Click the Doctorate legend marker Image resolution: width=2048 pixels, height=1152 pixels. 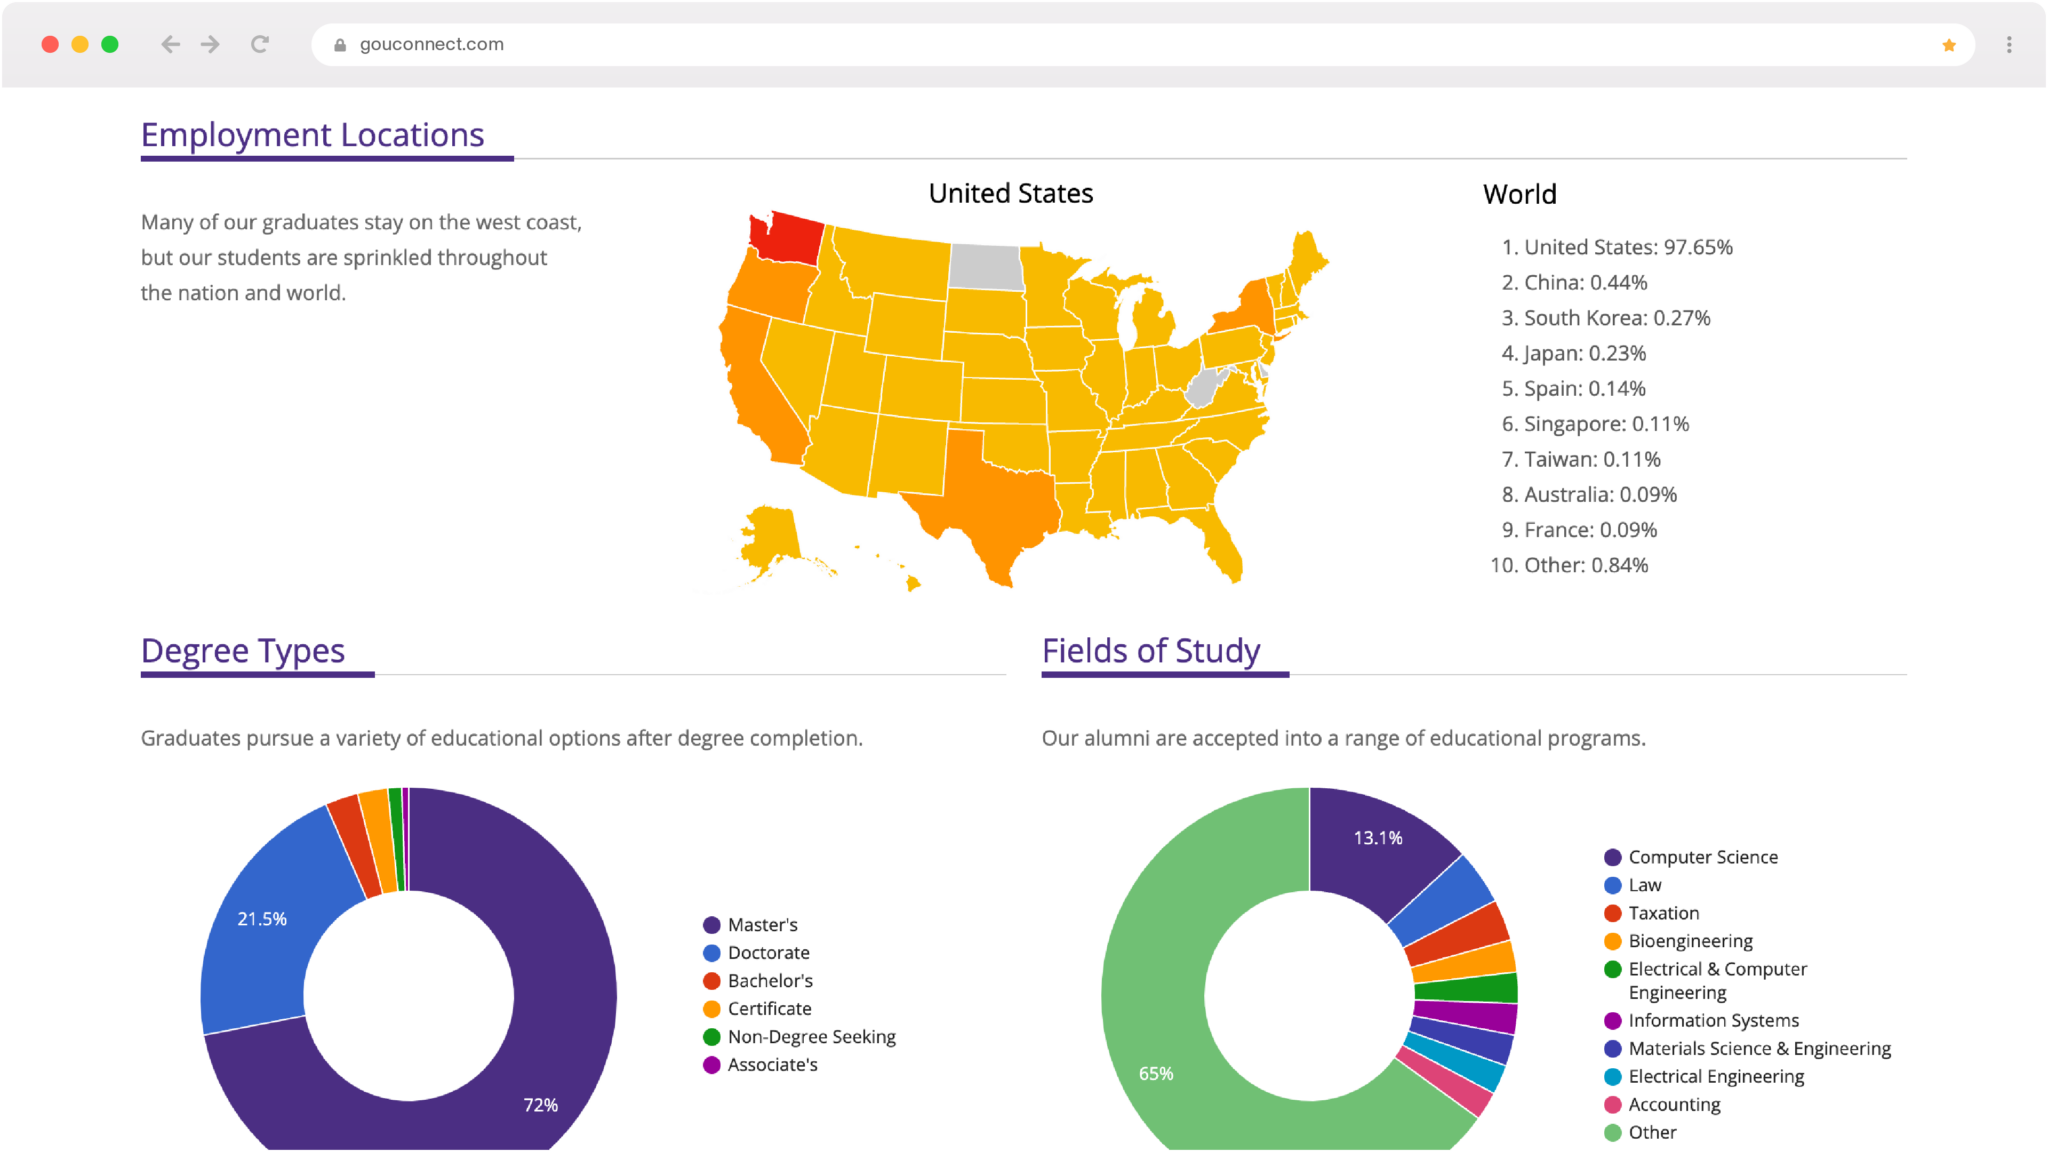[711, 952]
